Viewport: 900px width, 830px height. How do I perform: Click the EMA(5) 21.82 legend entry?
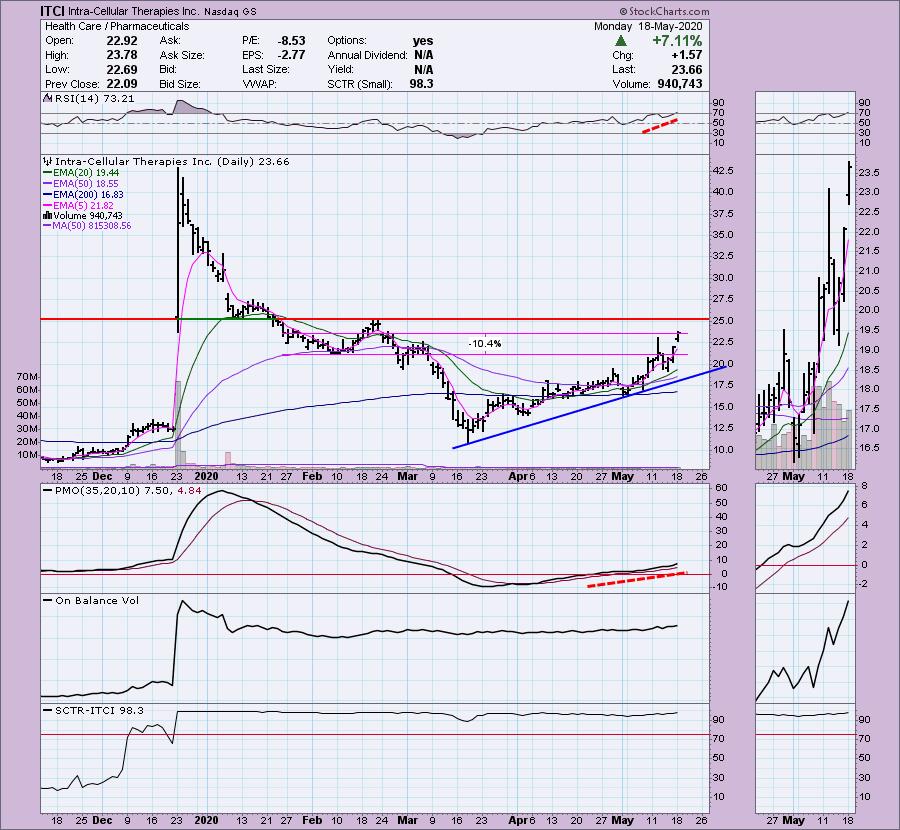click(x=79, y=205)
